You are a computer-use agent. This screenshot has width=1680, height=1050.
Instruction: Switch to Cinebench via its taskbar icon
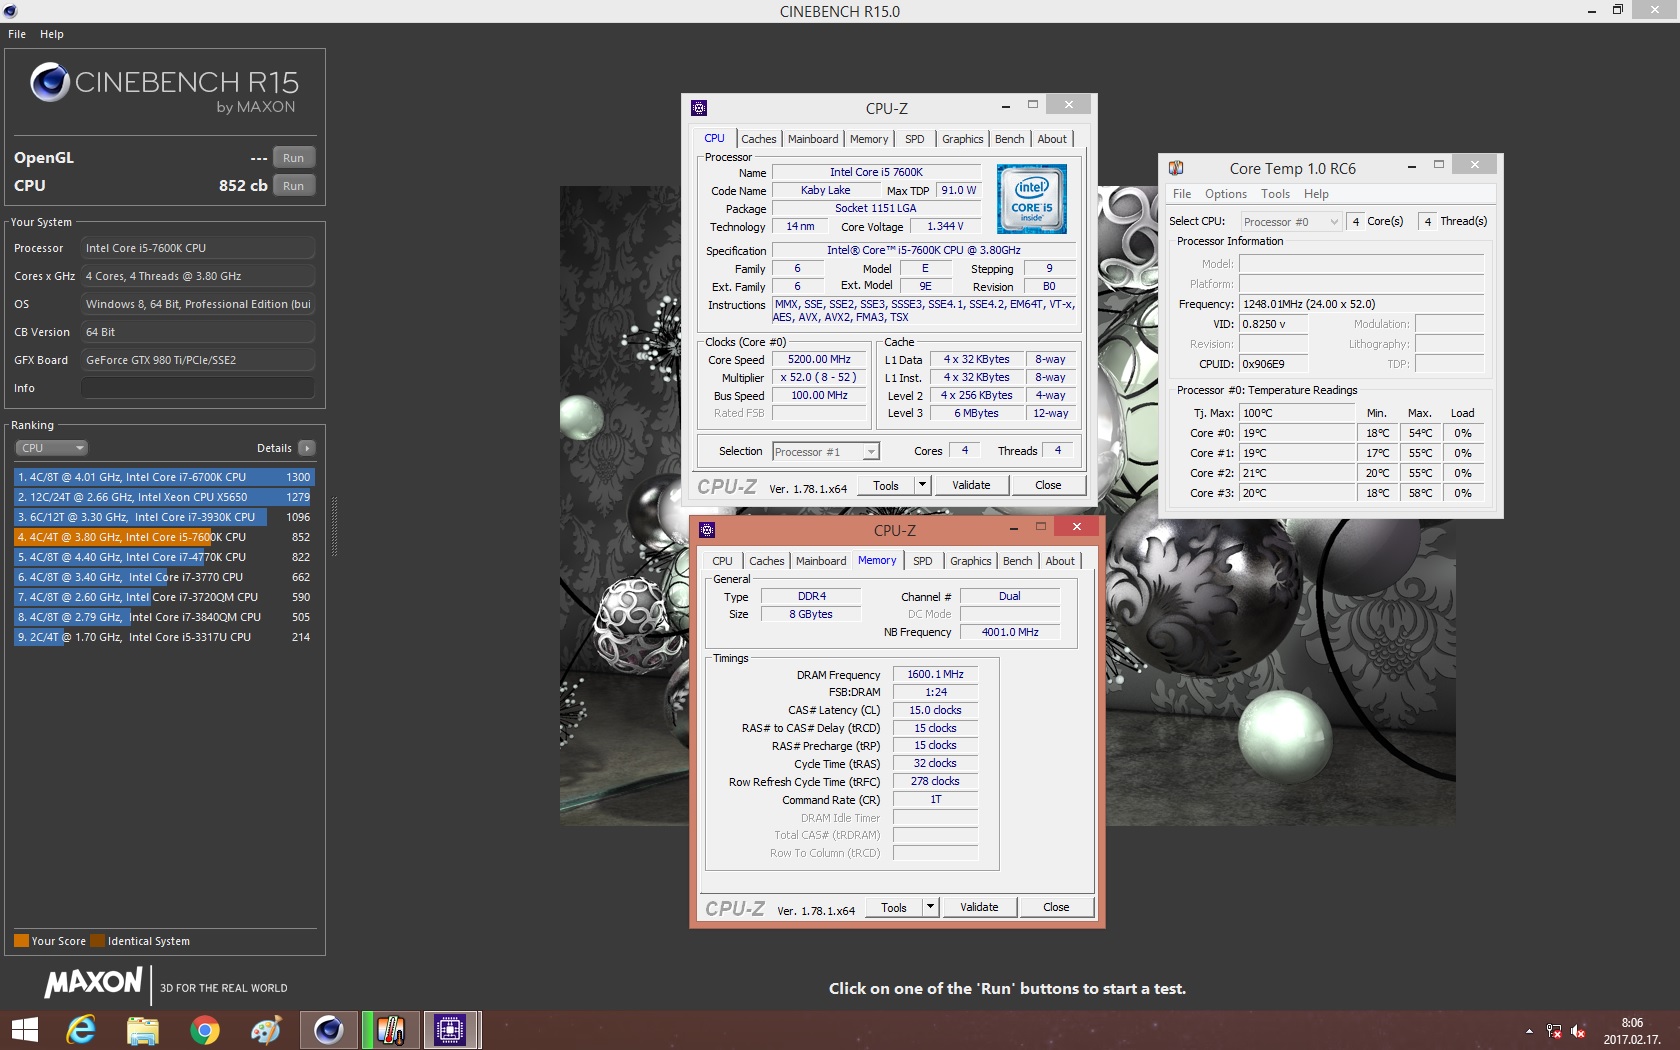(328, 1030)
